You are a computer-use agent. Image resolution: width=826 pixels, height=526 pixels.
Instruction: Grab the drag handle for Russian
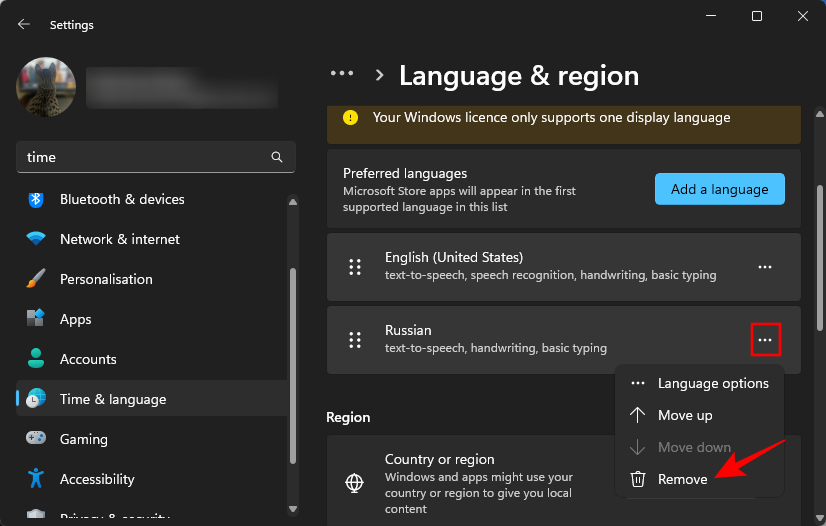[x=354, y=340]
